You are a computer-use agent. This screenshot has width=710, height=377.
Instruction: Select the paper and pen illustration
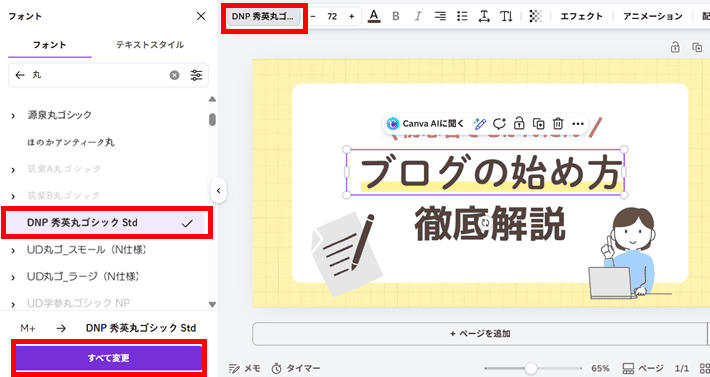click(x=347, y=254)
